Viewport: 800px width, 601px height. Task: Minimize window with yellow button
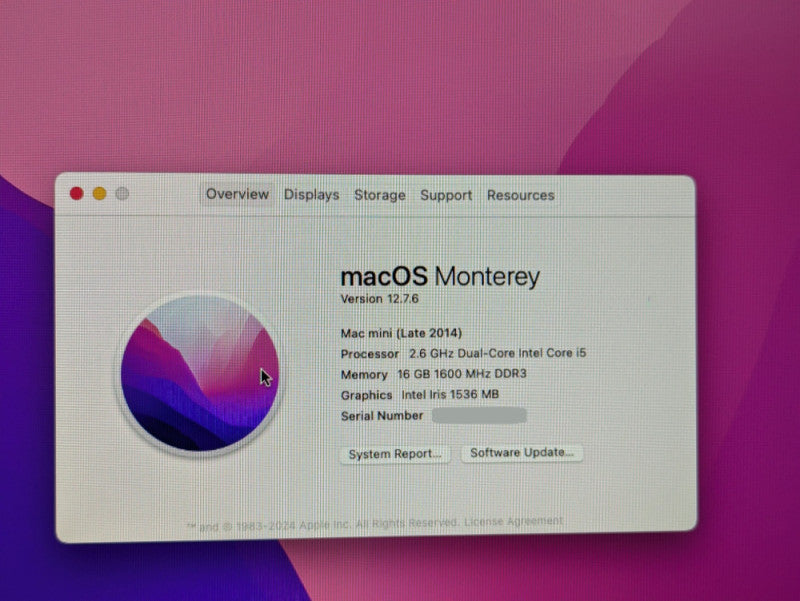[x=99, y=193]
